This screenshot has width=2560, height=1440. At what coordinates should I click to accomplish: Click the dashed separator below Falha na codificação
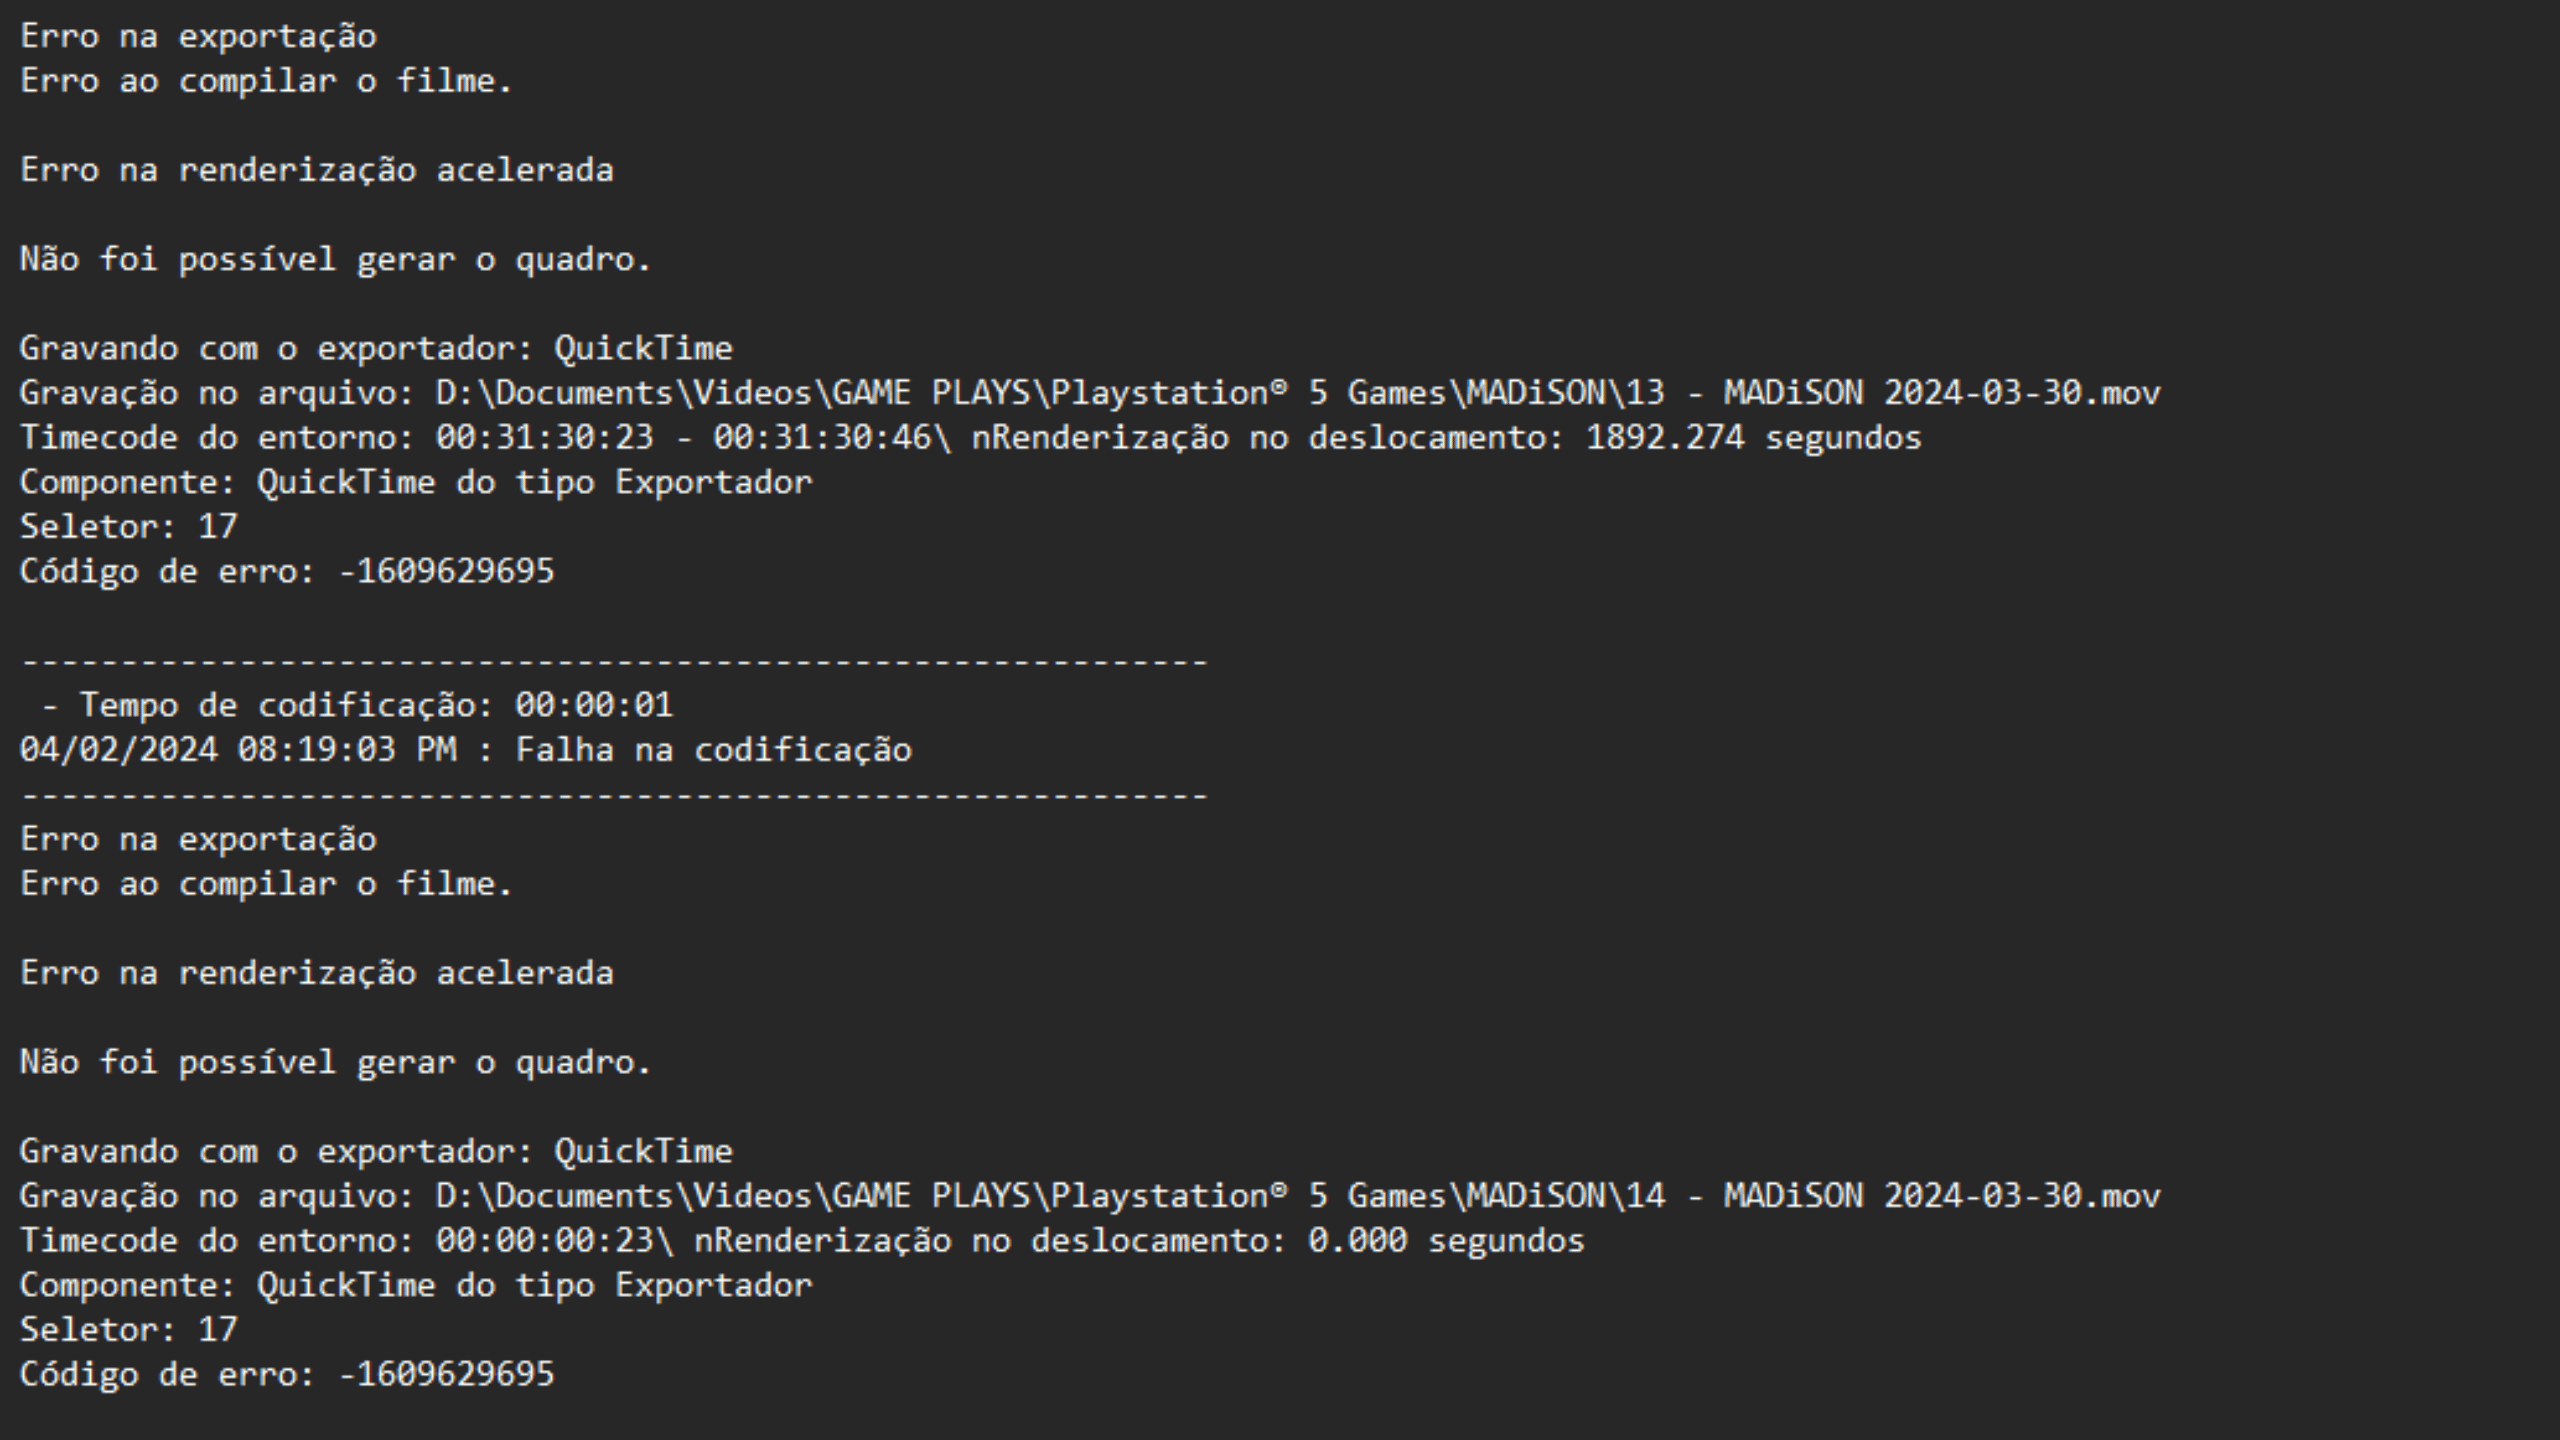pos(614,796)
